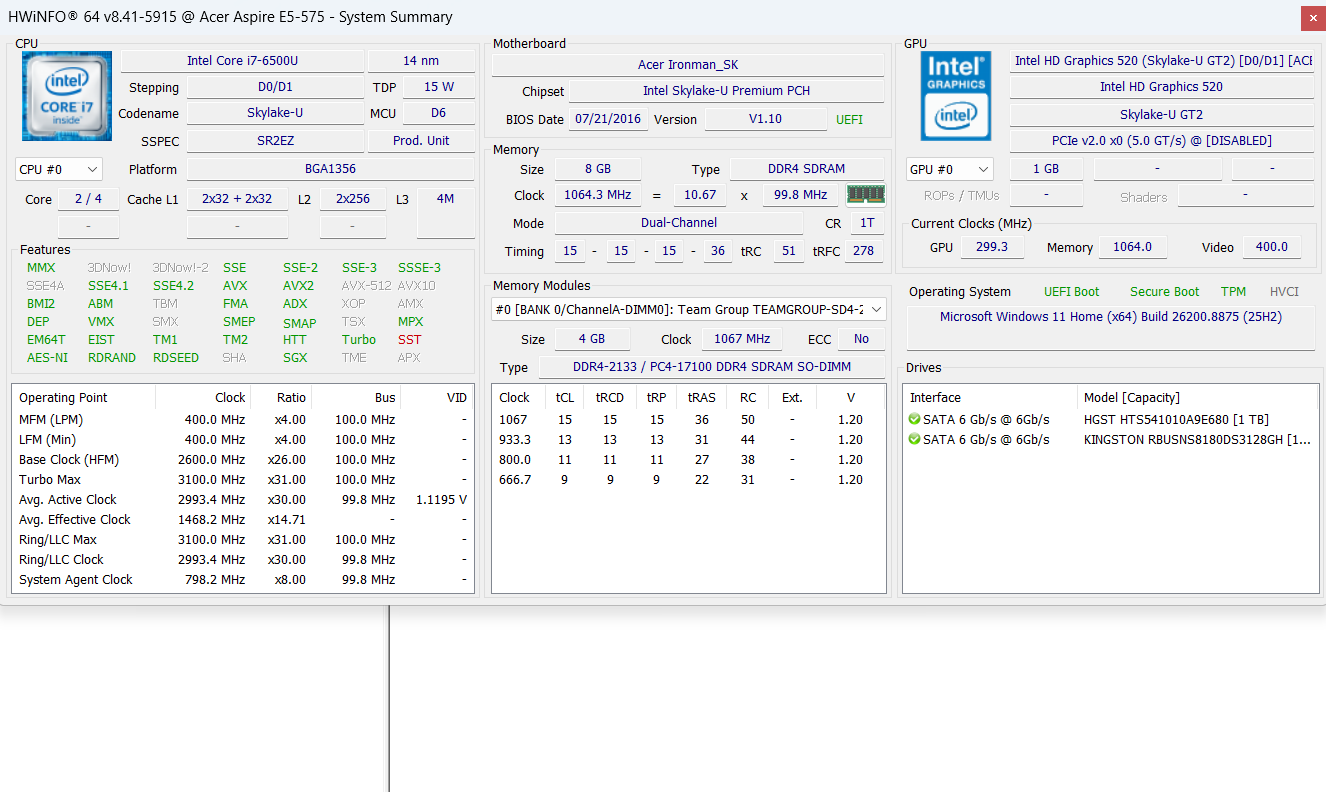Screen dimensions: 1326x792
Task: Click the Intel HD Graphics 520 field
Action: [1162, 87]
